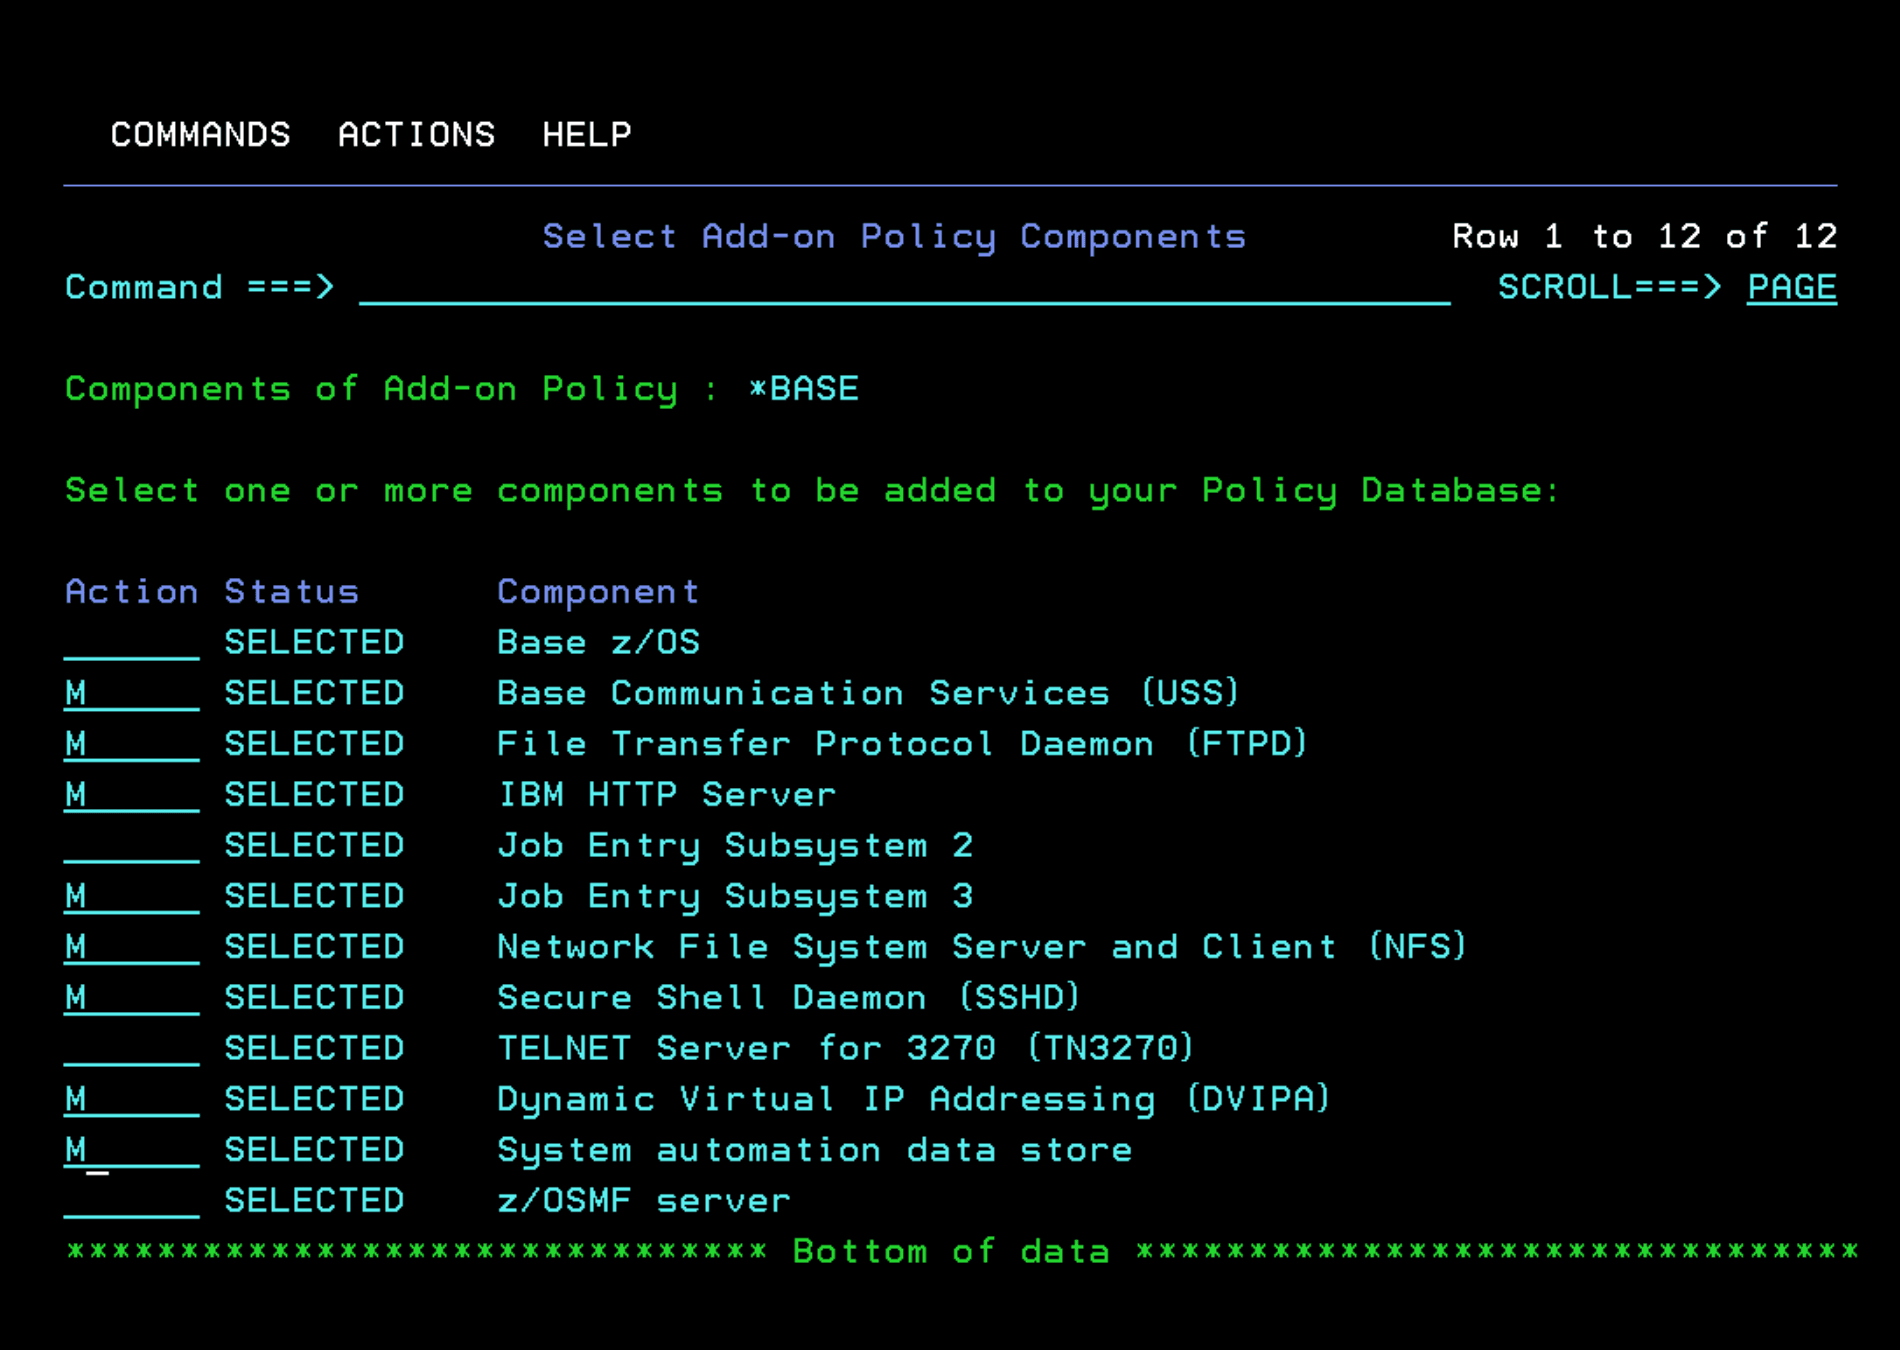The image size is (1900, 1350).
Task: Click Action field for z/OSMF server
Action: 131,1202
